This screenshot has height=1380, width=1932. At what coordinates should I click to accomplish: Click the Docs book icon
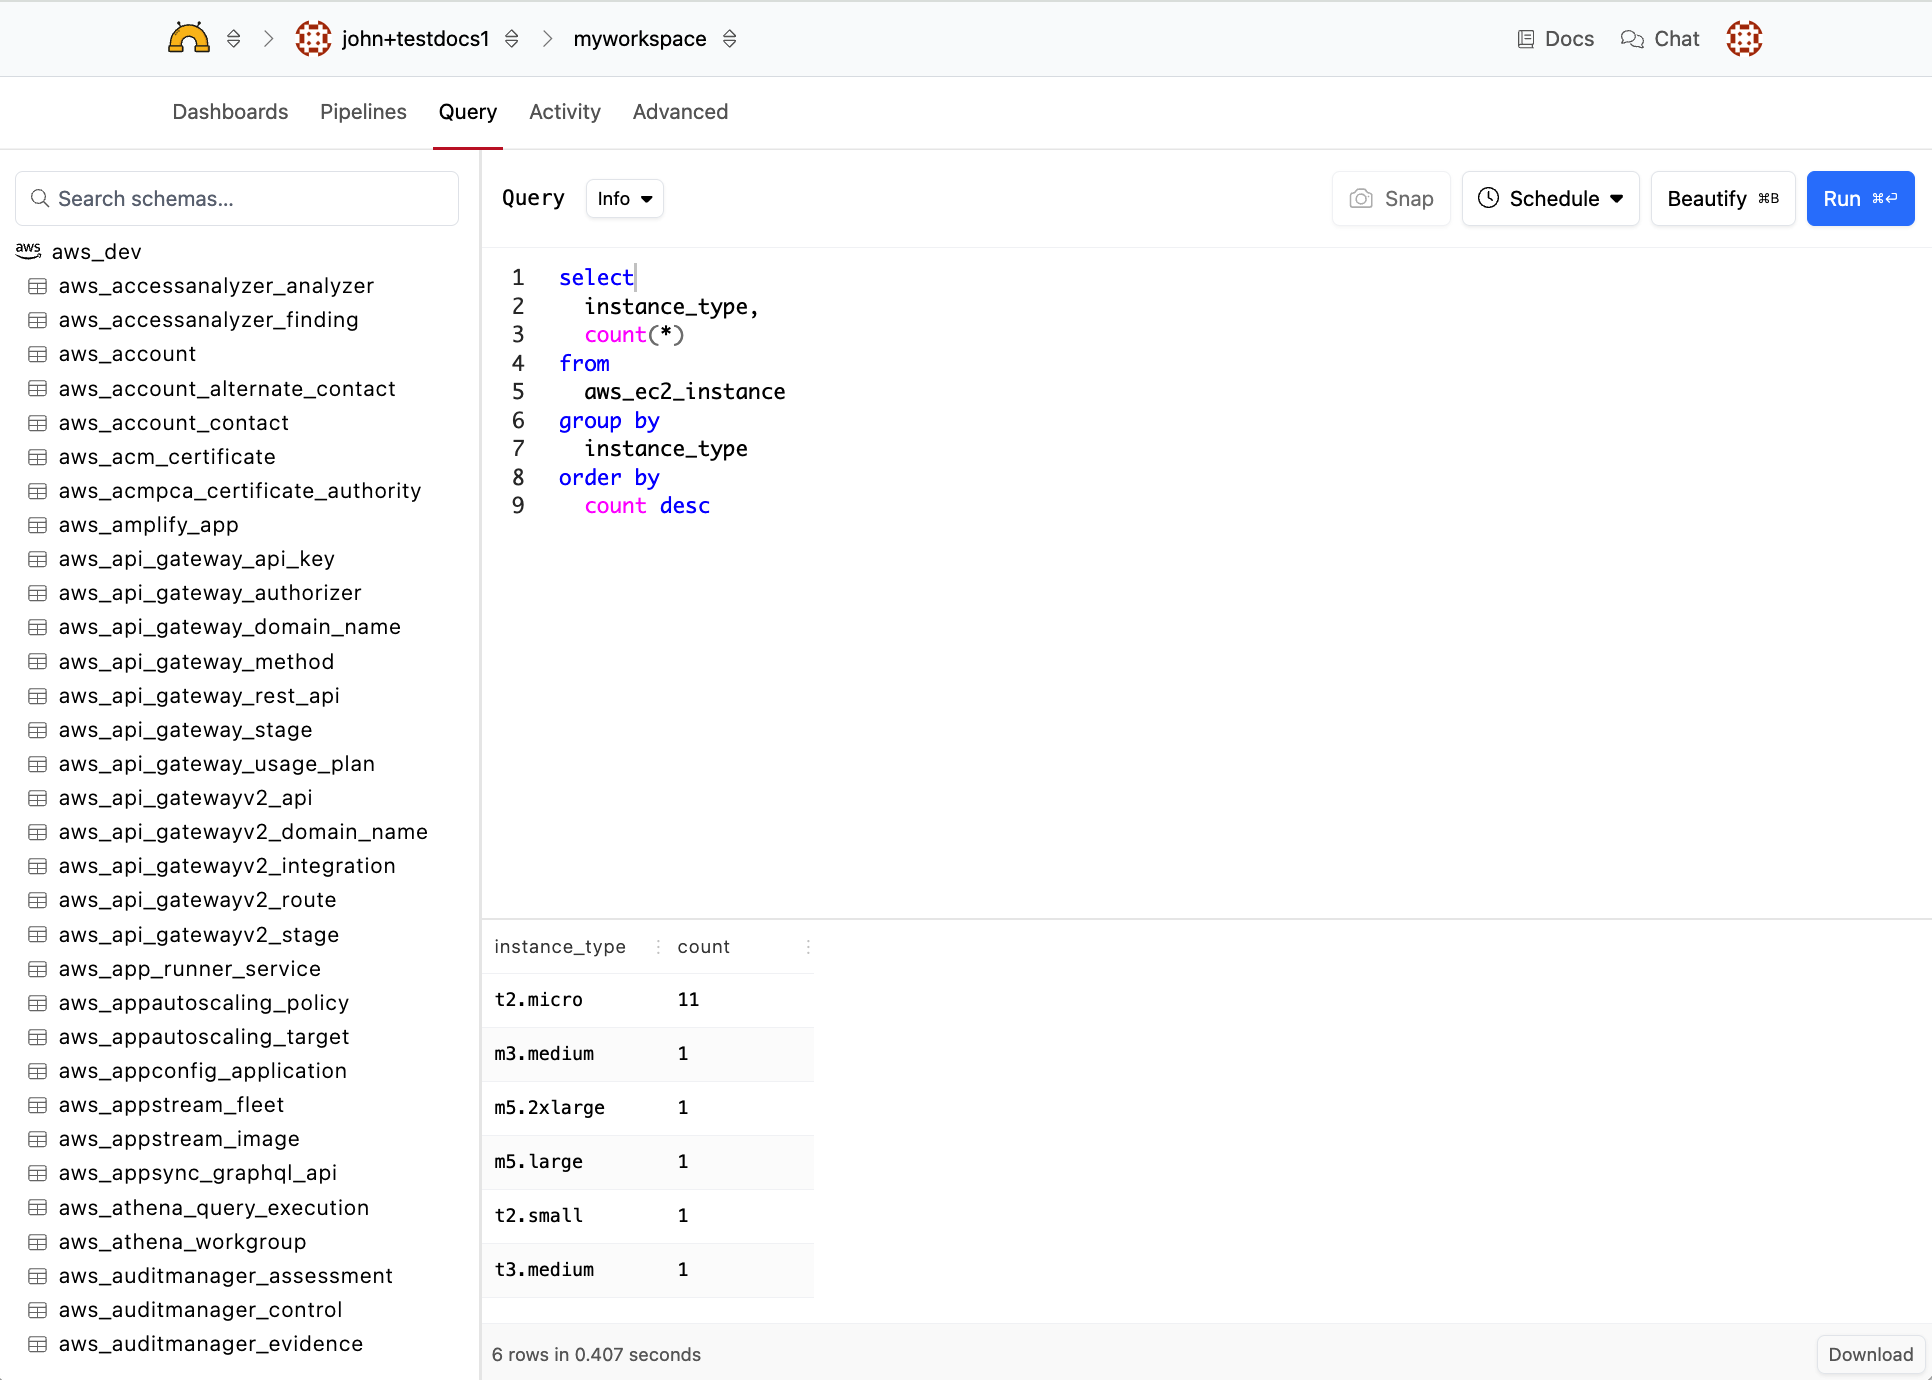point(1525,39)
